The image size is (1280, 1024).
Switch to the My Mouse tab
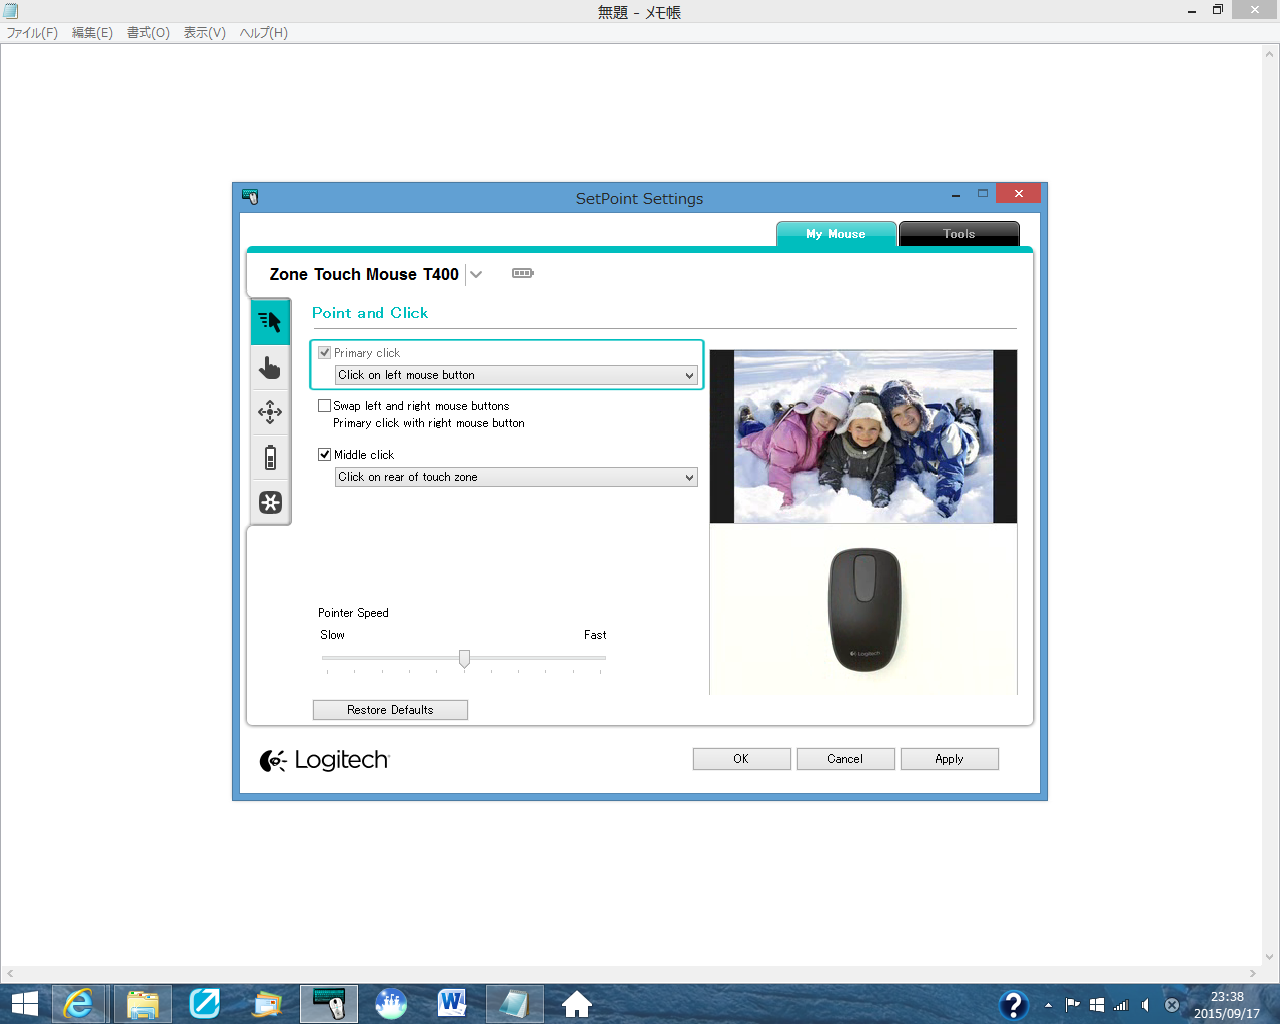[x=836, y=234]
